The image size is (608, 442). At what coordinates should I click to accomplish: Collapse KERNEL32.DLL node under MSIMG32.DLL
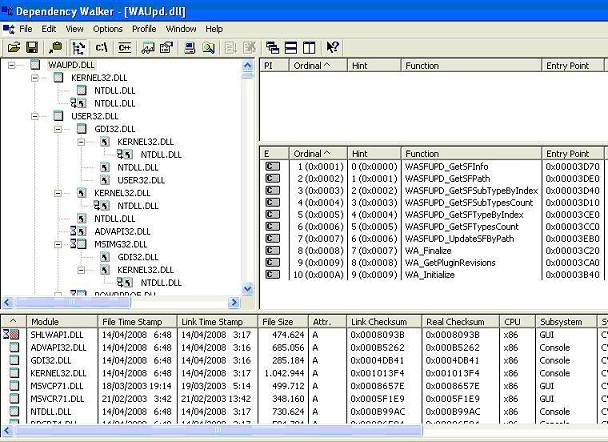coord(81,270)
